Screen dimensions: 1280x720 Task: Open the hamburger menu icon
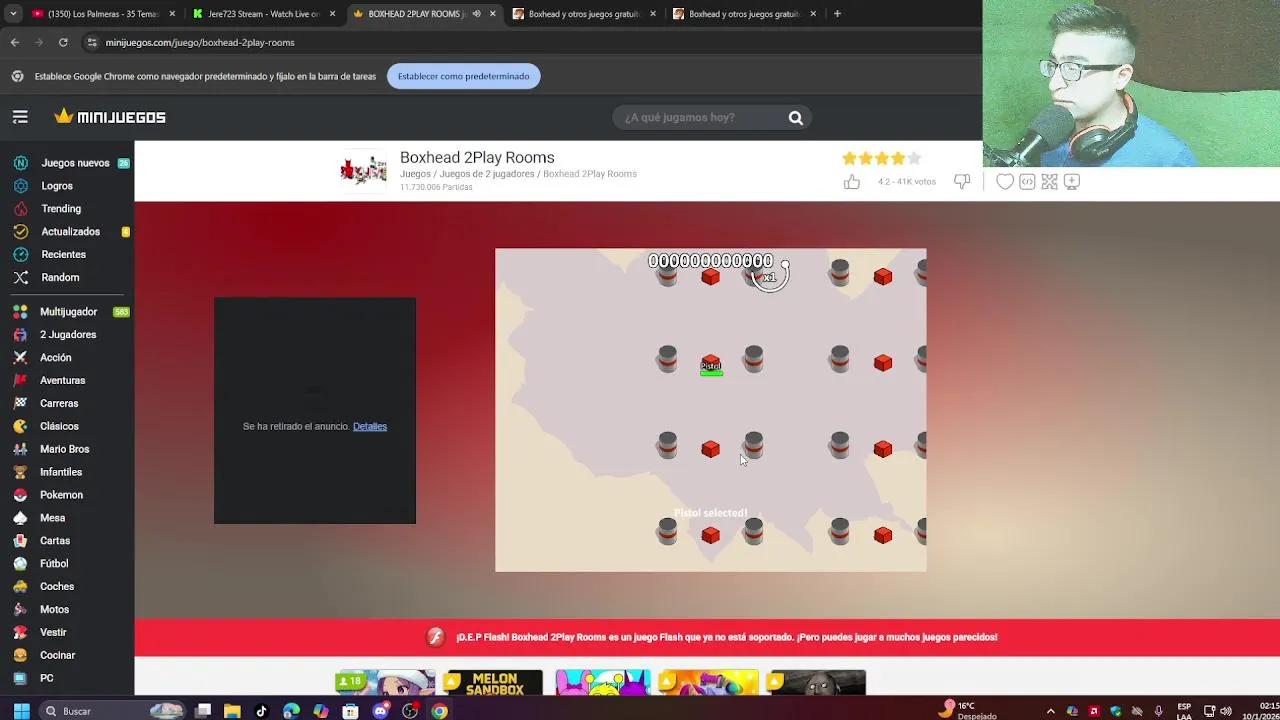[20, 117]
